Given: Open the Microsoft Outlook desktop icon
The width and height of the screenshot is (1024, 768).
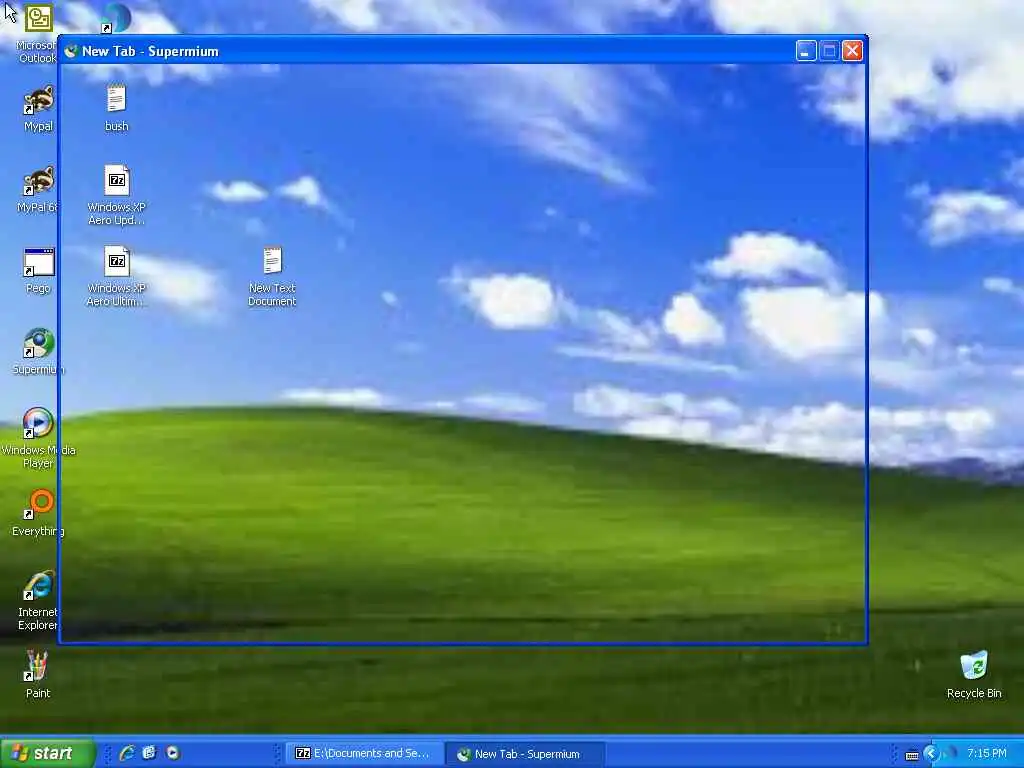Looking at the screenshot, I should [38, 20].
